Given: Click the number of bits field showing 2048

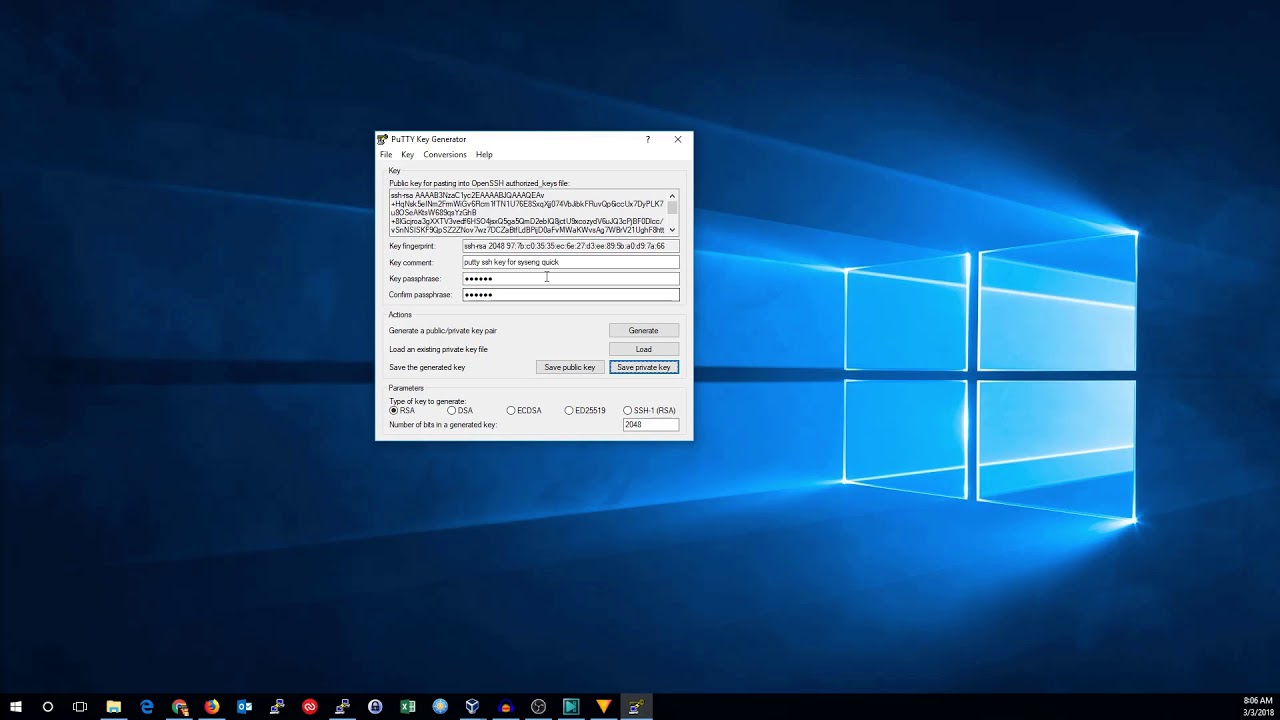Looking at the screenshot, I should (x=651, y=425).
